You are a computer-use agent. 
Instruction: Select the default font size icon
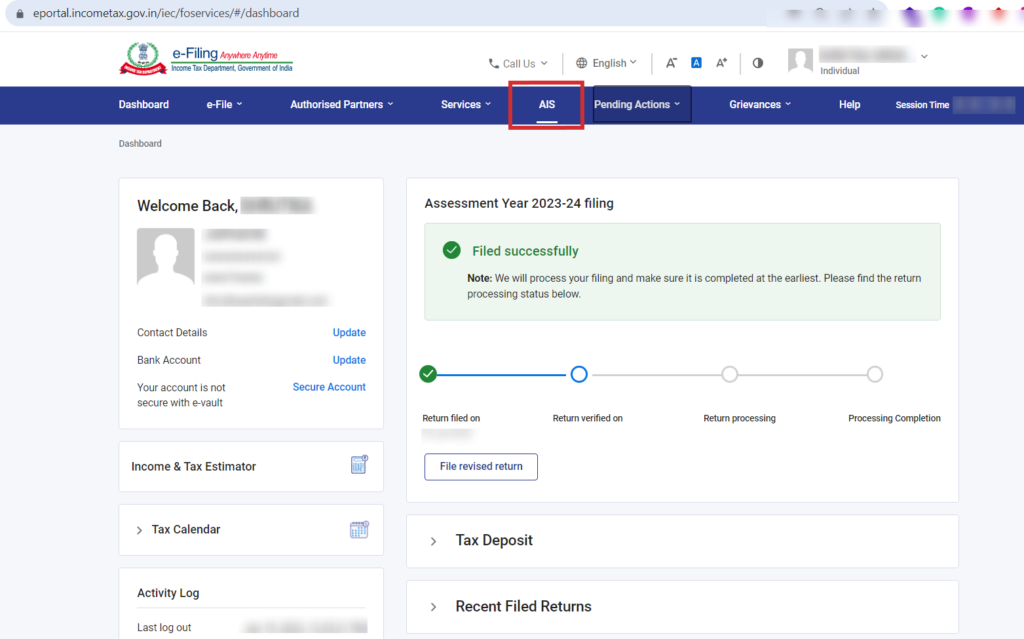coord(696,62)
